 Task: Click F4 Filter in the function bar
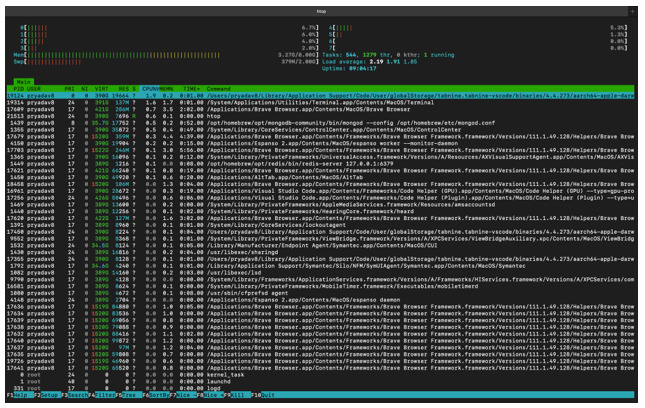[x=102, y=395]
